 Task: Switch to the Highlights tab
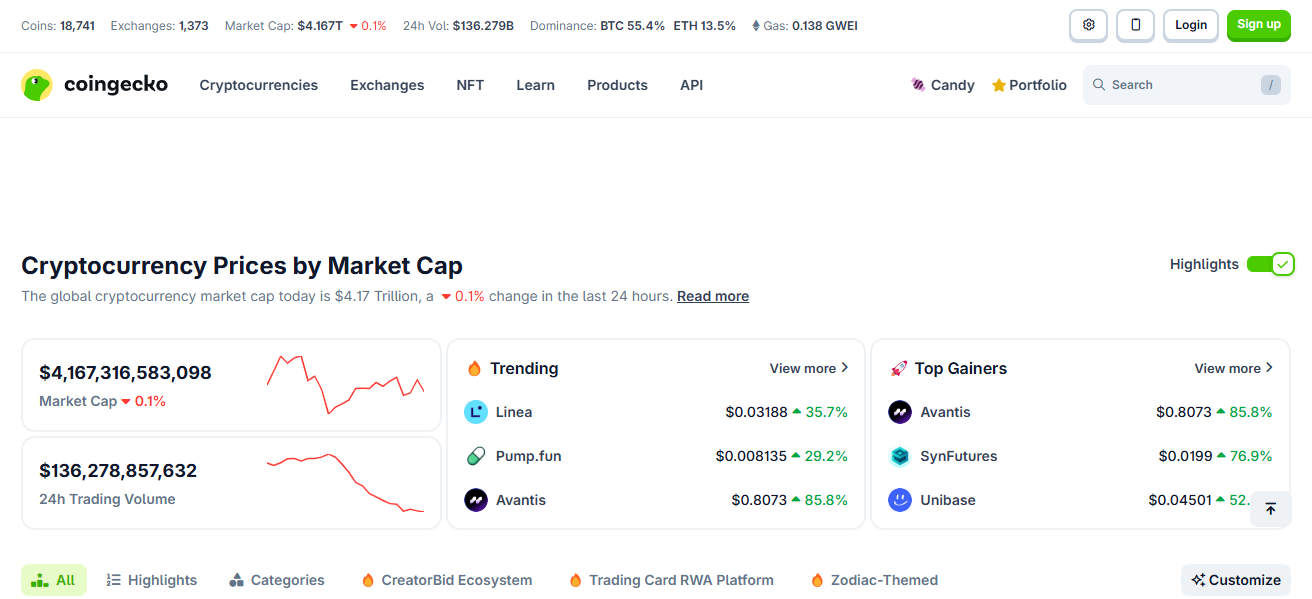click(x=152, y=580)
